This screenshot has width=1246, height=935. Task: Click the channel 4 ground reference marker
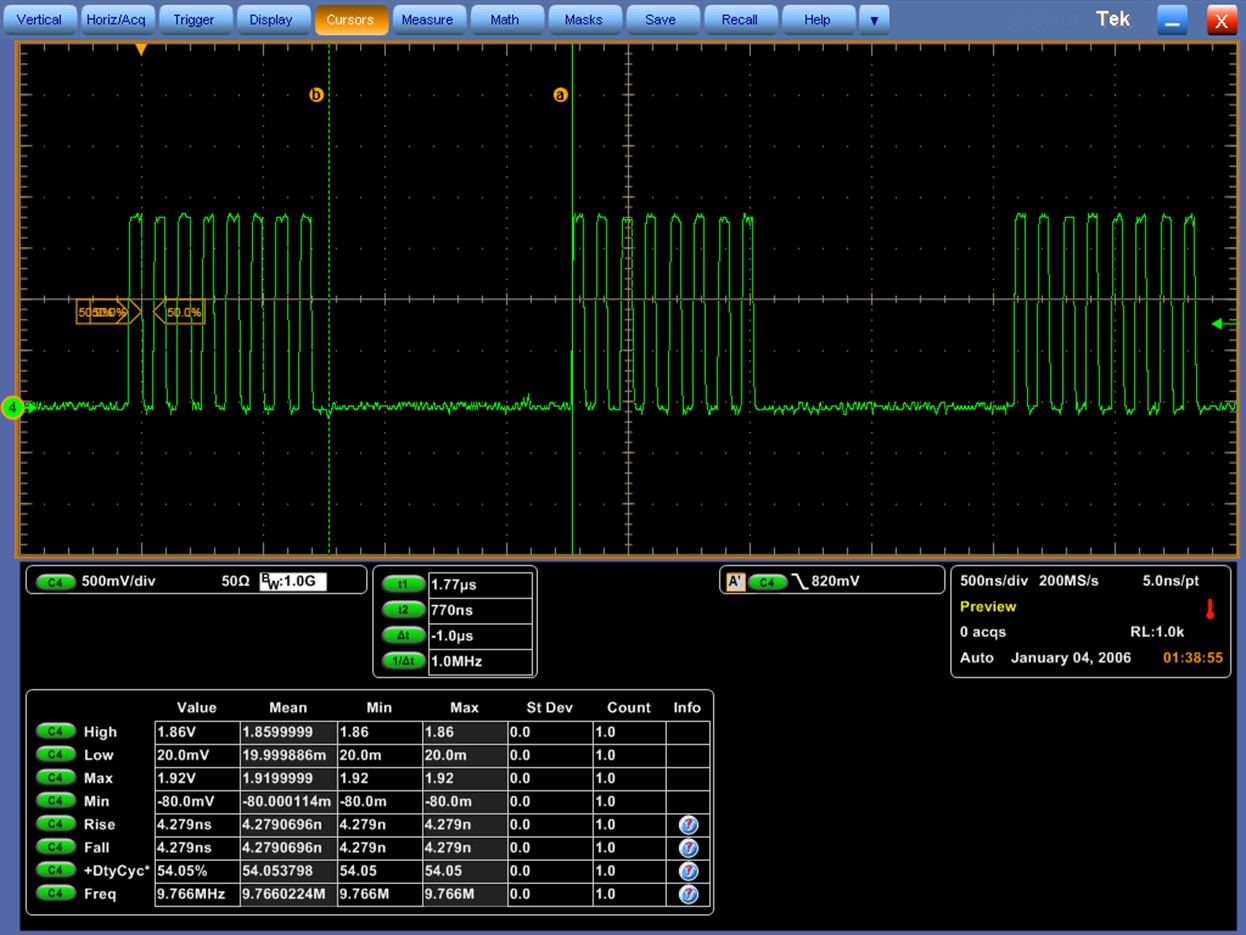coord(13,408)
